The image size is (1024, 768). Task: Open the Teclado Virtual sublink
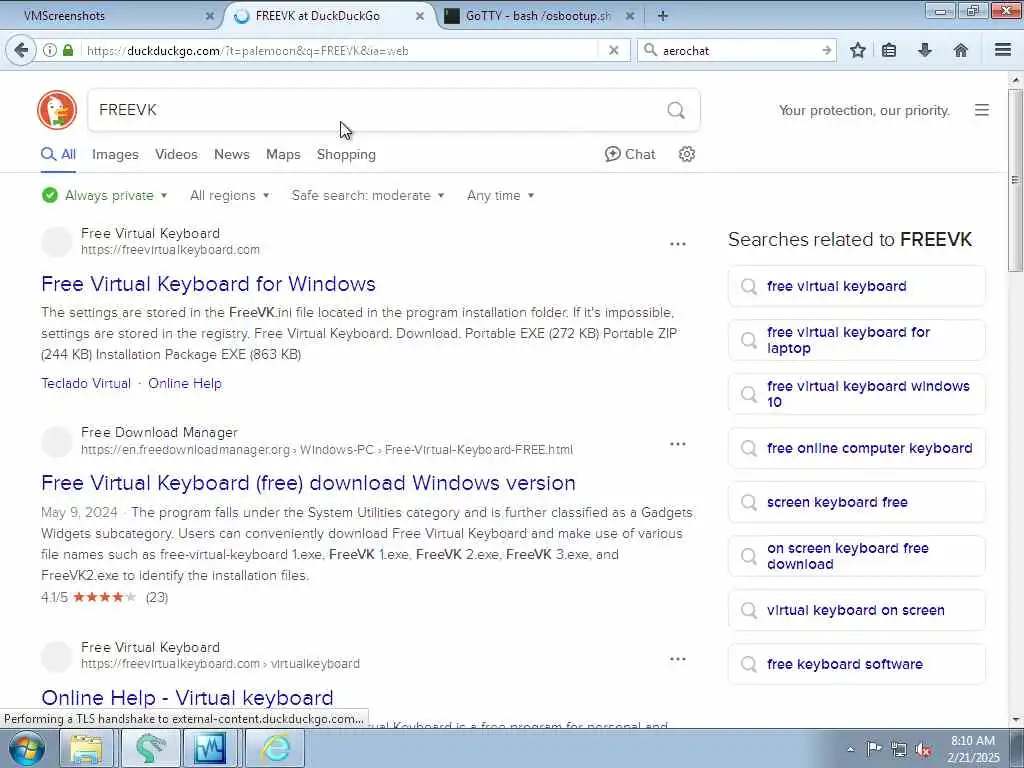point(86,383)
